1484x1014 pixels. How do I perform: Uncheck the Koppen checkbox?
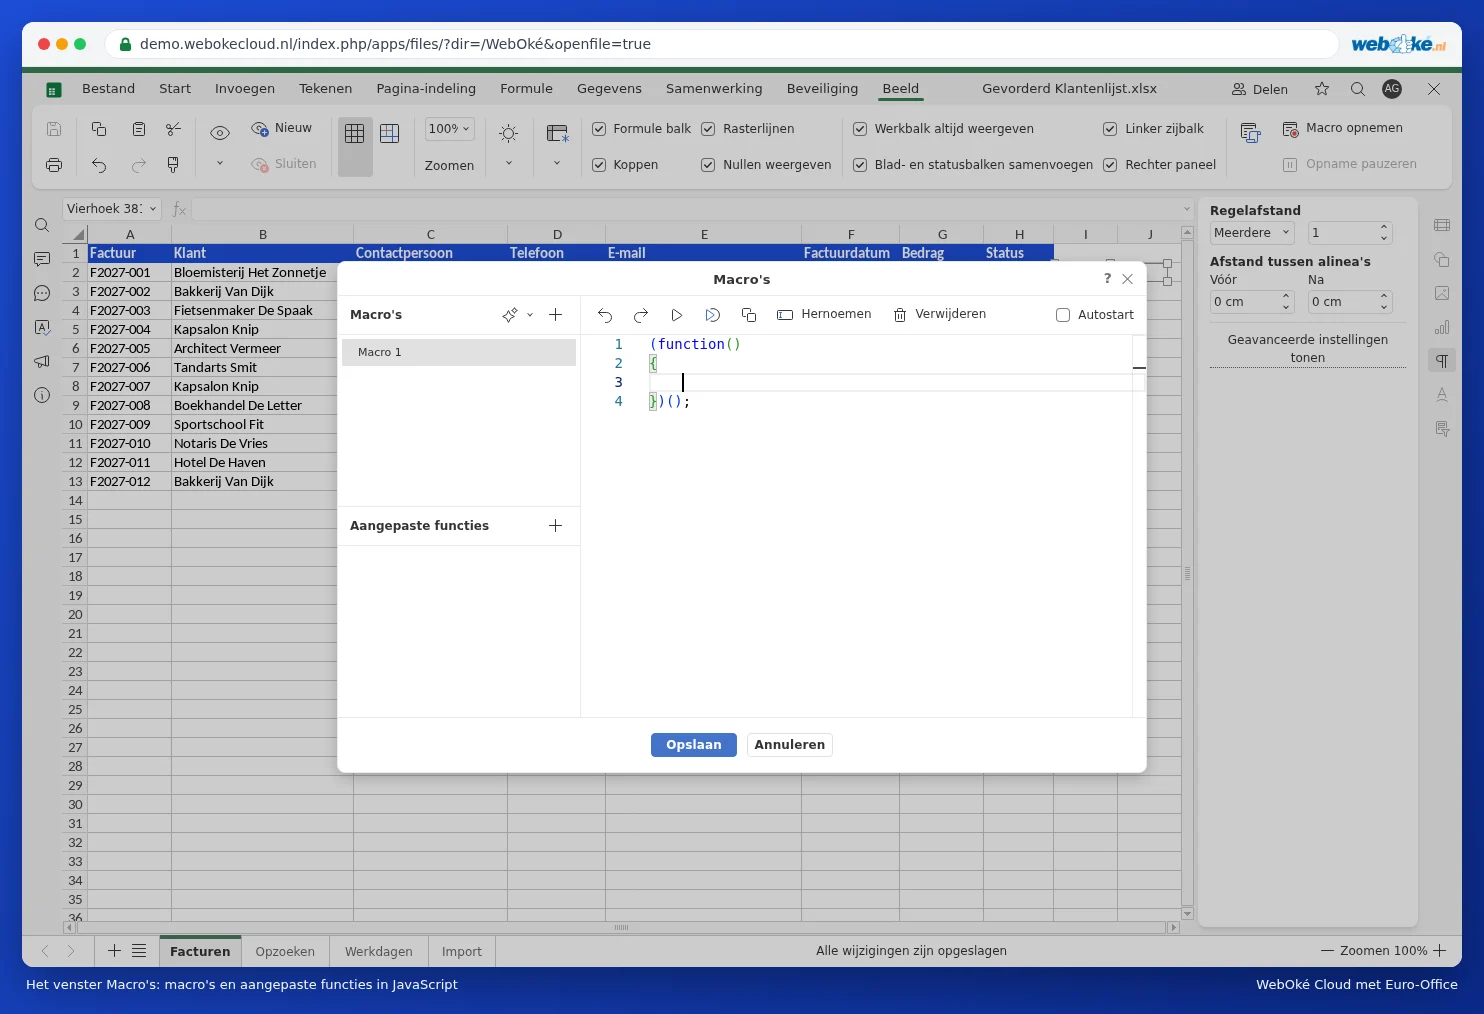(599, 165)
